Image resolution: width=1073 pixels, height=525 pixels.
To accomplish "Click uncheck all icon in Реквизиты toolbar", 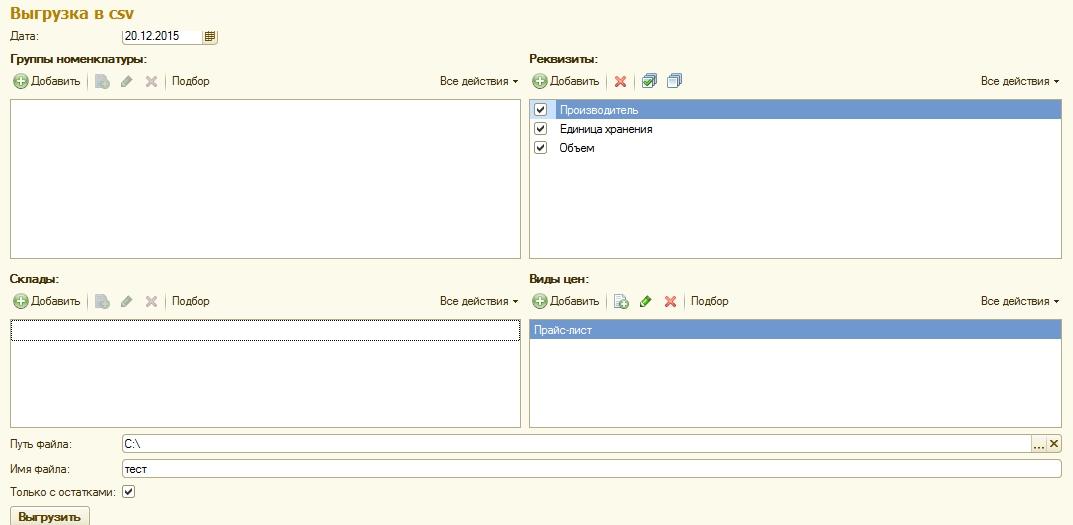I will [x=675, y=81].
